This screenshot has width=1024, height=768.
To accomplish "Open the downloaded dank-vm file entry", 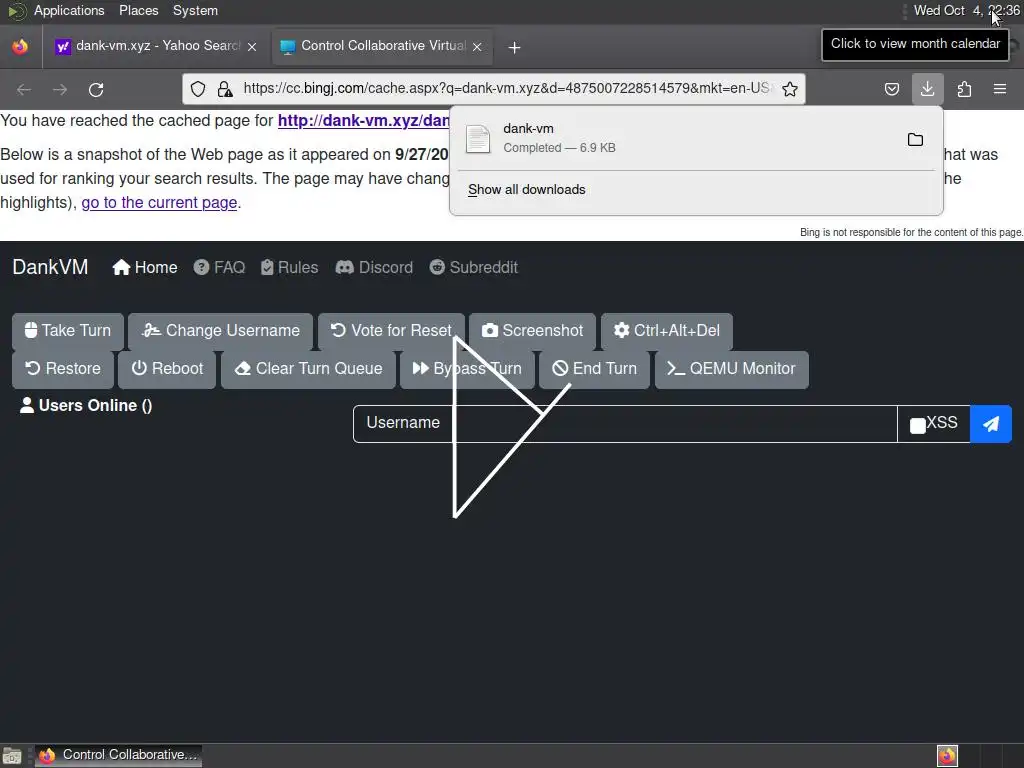I will [677, 138].
